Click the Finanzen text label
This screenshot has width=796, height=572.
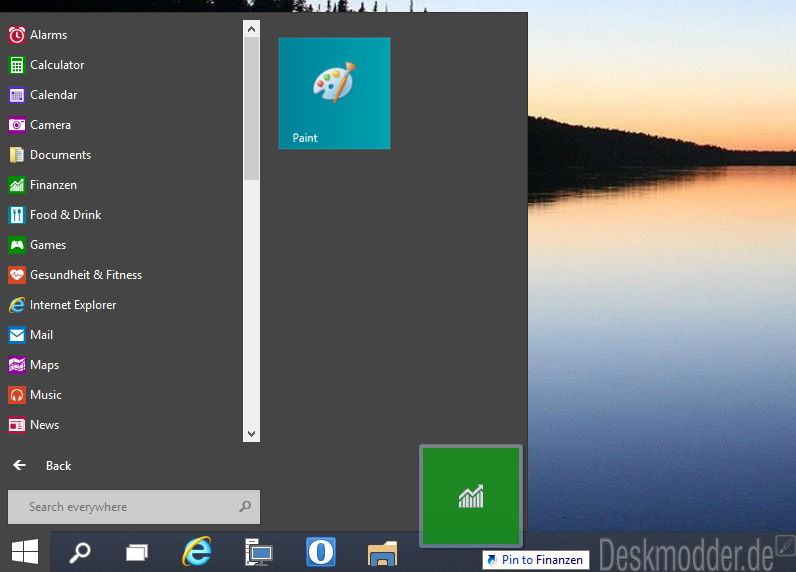tap(53, 185)
